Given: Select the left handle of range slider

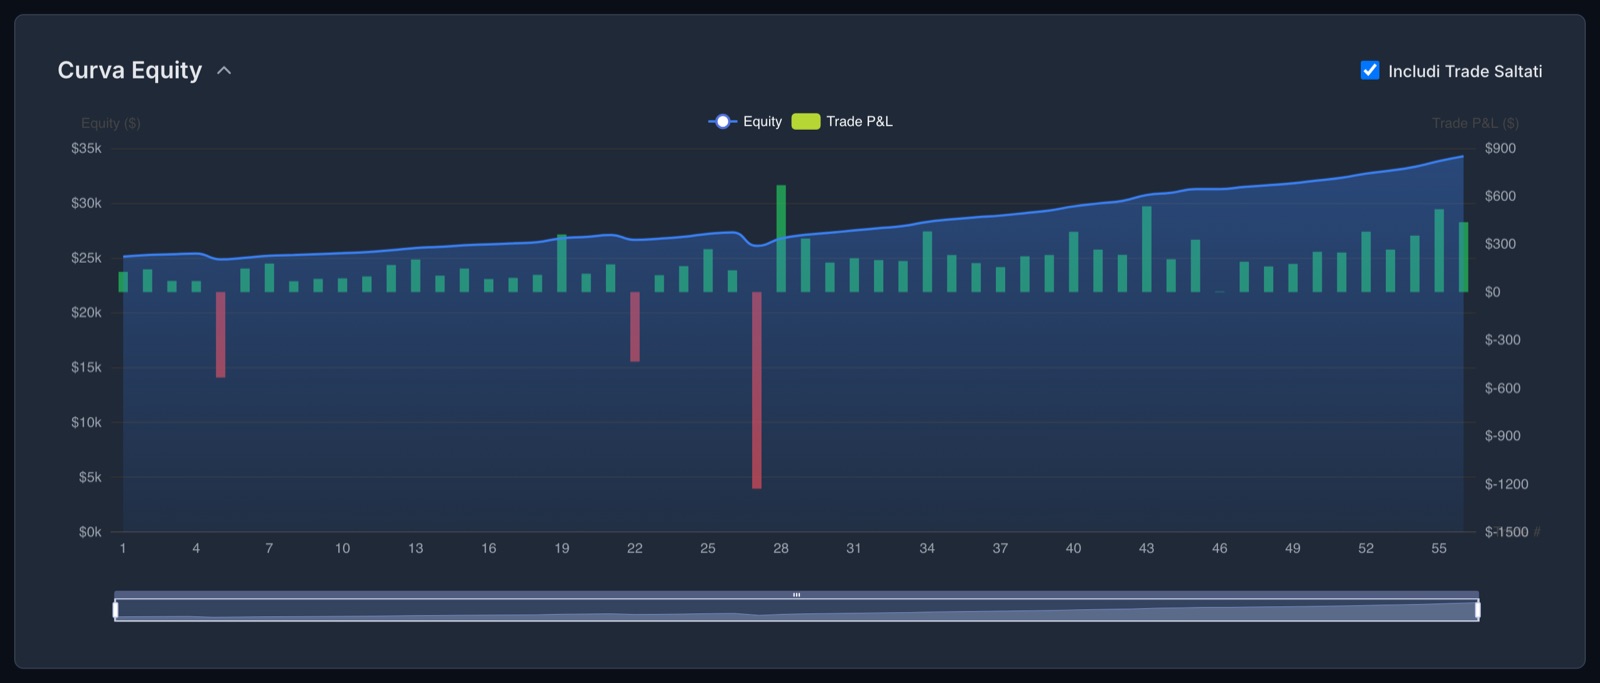Looking at the screenshot, I should 116,609.
